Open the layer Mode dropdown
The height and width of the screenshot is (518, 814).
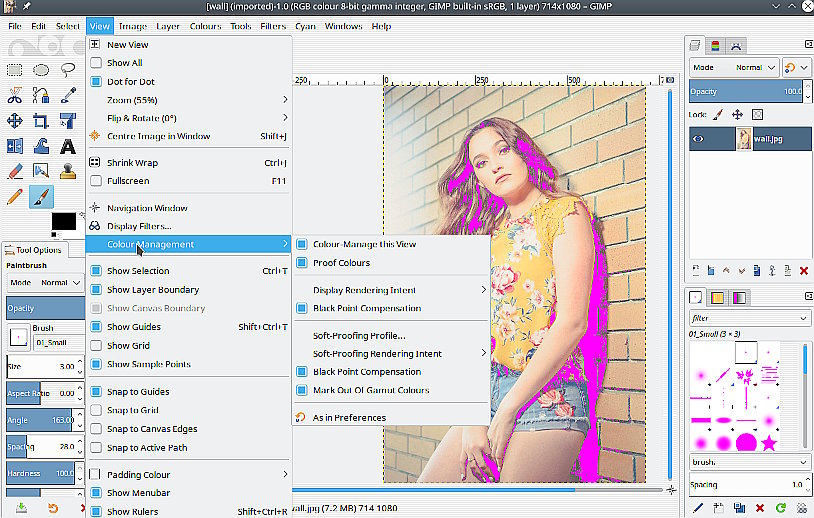point(756,68)
